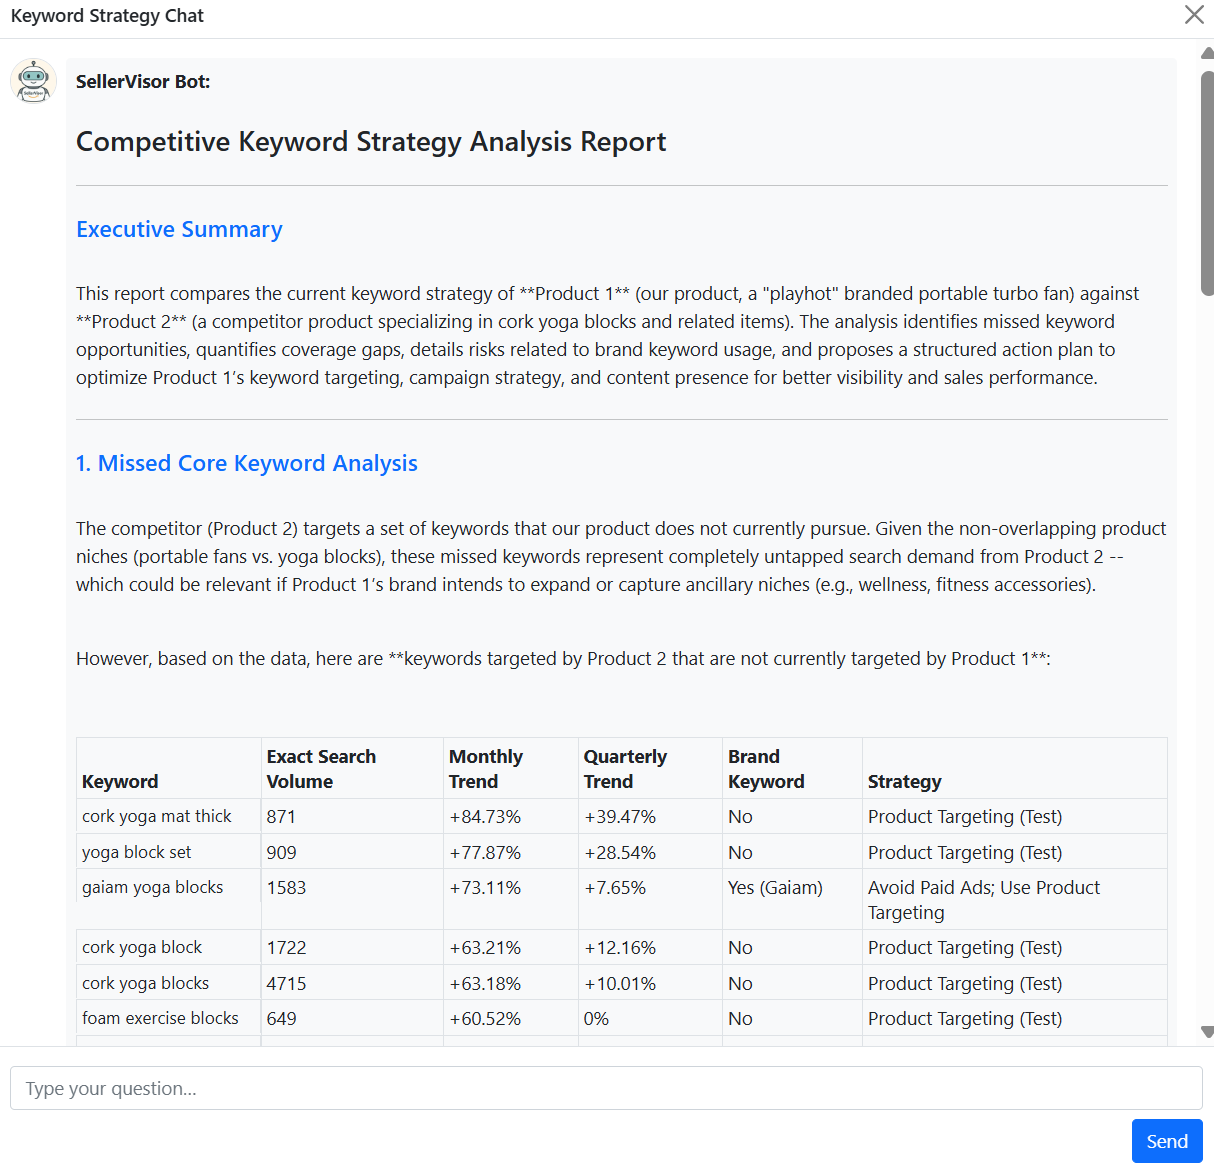The image size is (1214, 1169).
Task: Select the 'cork yoga blocks' keyword cell
Action: pos(168,983)
